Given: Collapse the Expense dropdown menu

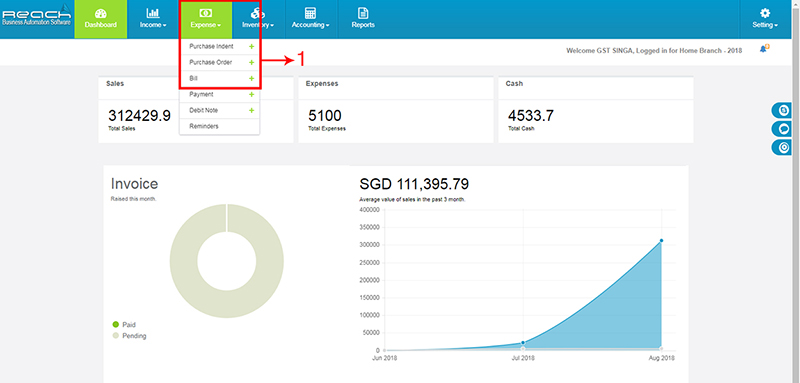Looking at the screenshot, I should tap(206, 19).
